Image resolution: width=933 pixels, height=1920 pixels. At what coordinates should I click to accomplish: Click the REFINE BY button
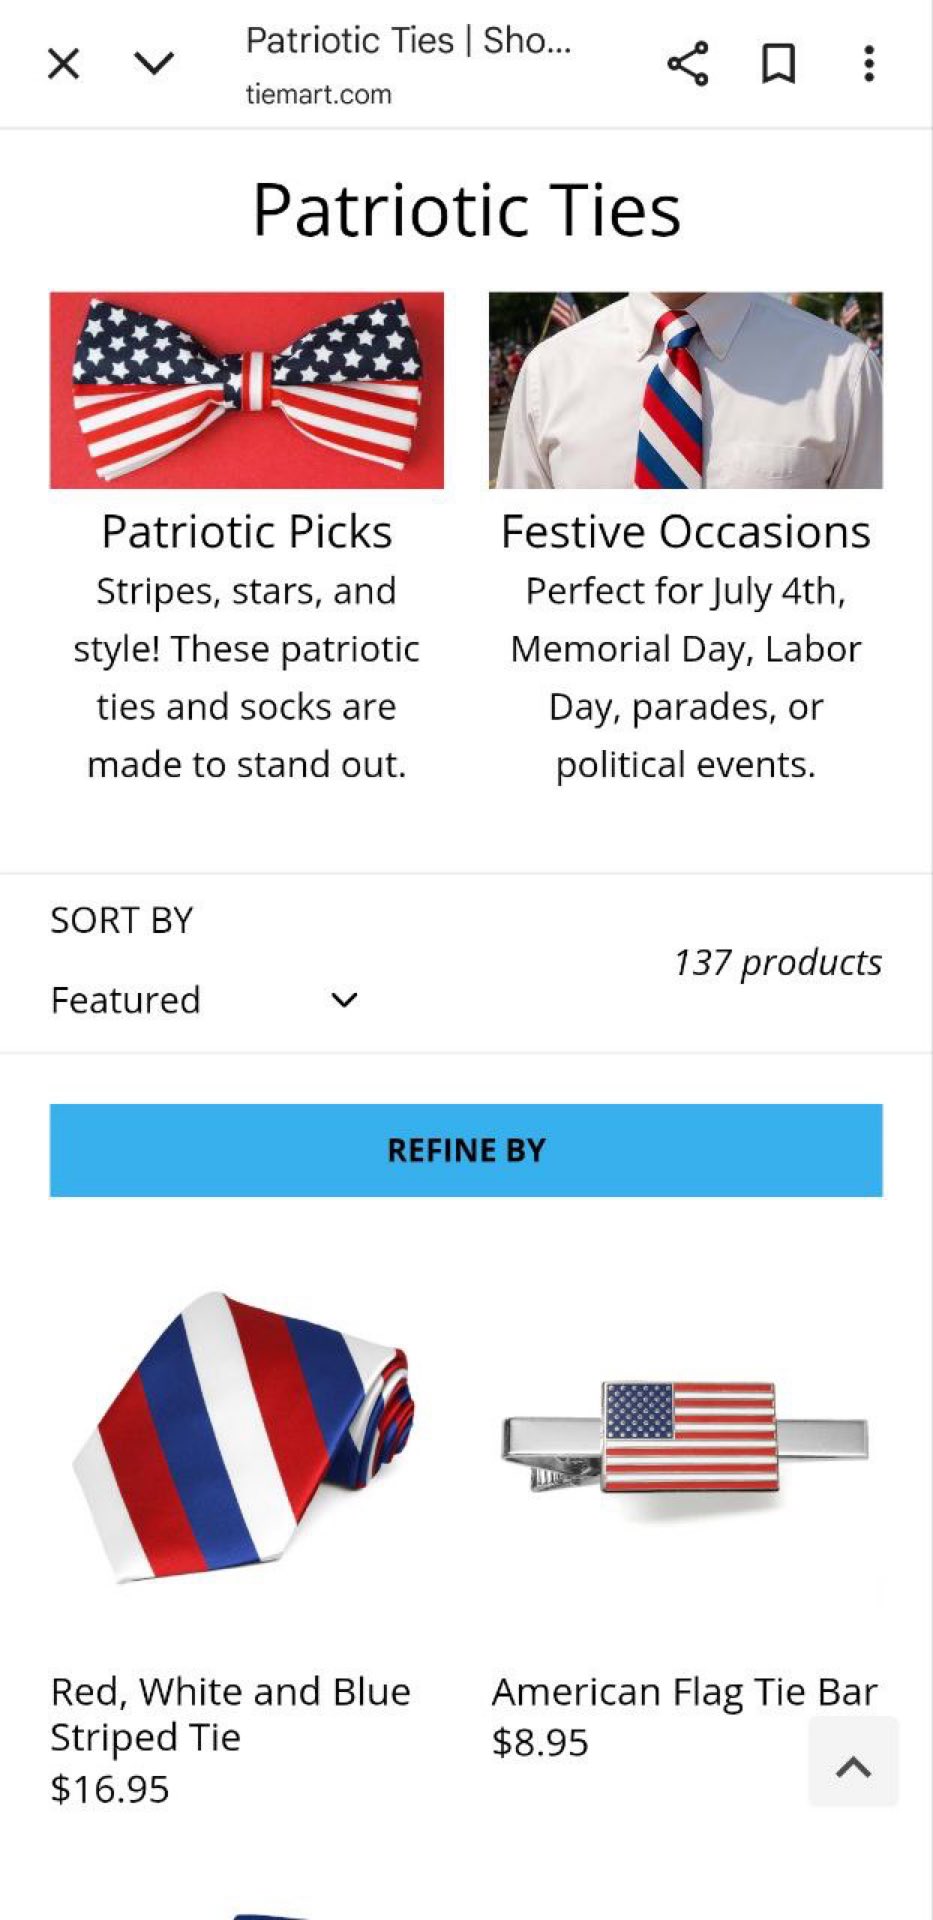click(466, 1150)
